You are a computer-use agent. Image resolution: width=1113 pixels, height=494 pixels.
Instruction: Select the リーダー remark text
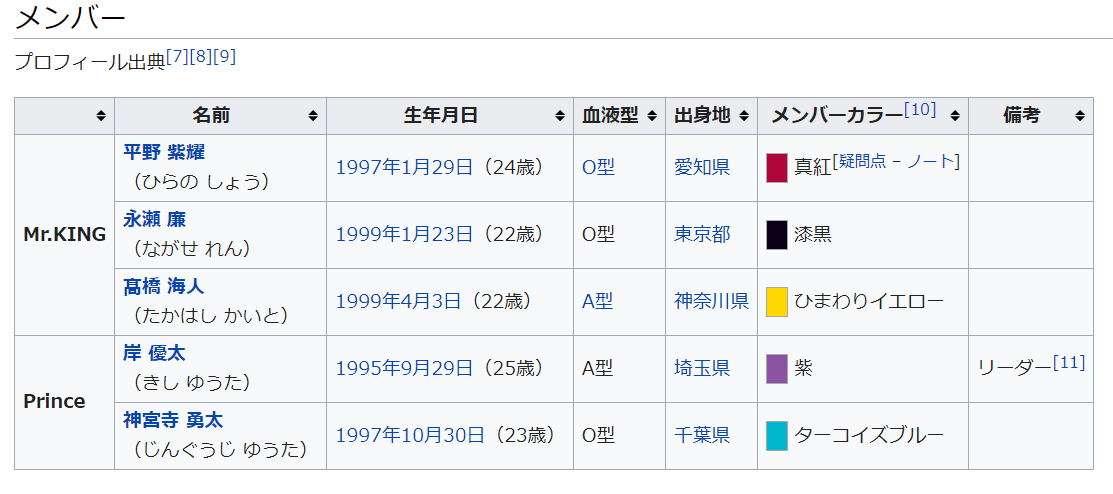[x=1014, y=368]
